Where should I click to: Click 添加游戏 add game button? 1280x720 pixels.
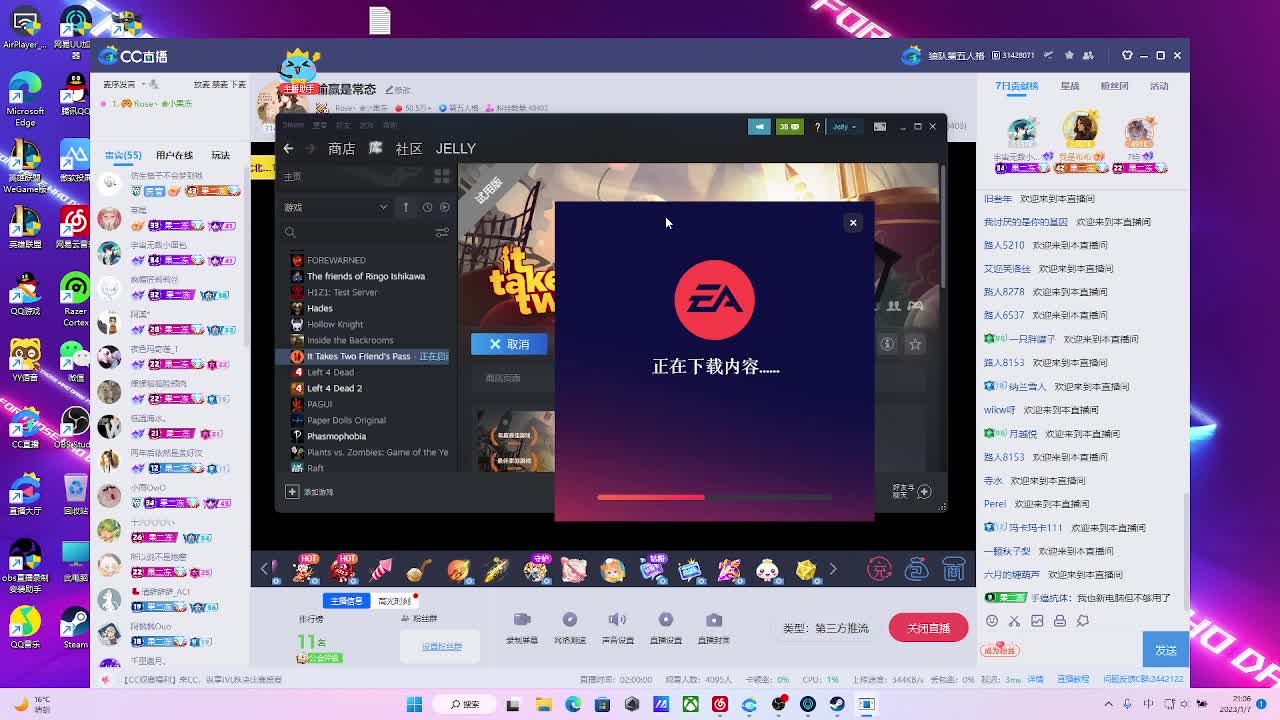click(310, 492)
